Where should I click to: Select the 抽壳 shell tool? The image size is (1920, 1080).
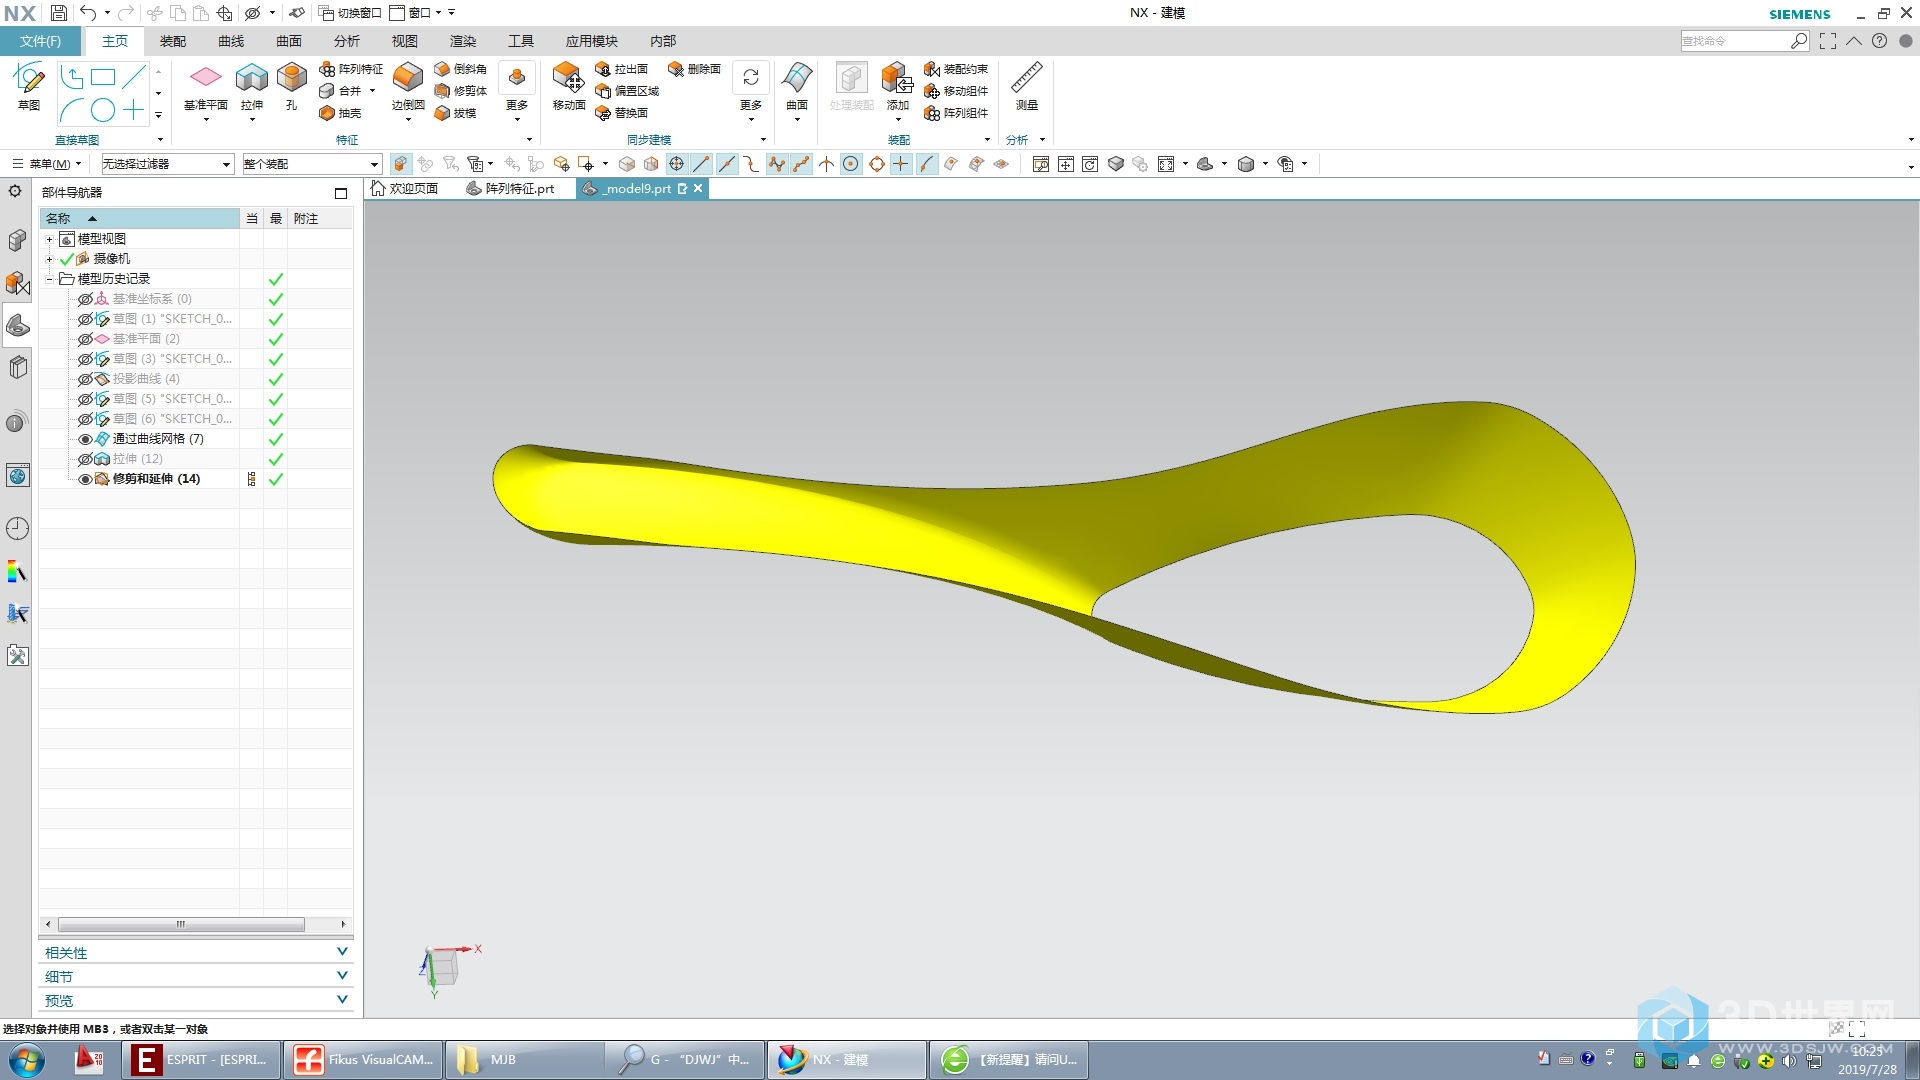(340, 113)
